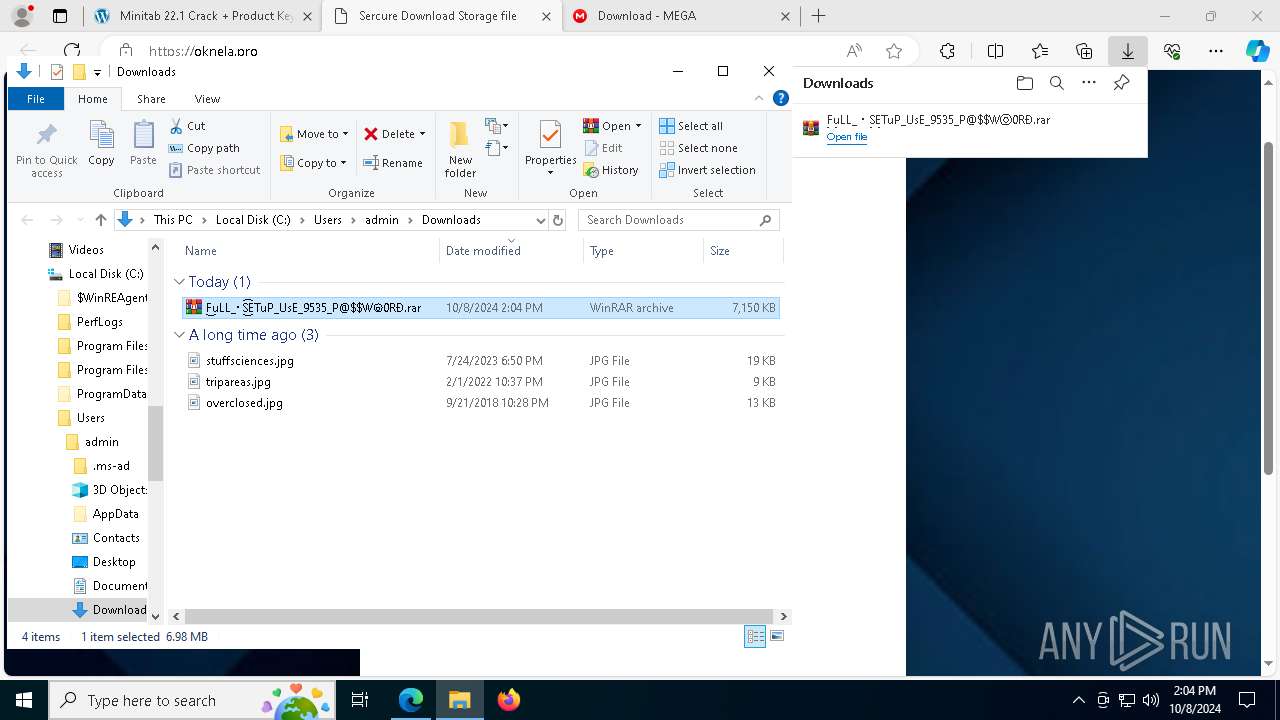This screenshot has height=720, width=1280.
Task: Select Local Disk (C:) in navigation tree
Action: point(105,274)
